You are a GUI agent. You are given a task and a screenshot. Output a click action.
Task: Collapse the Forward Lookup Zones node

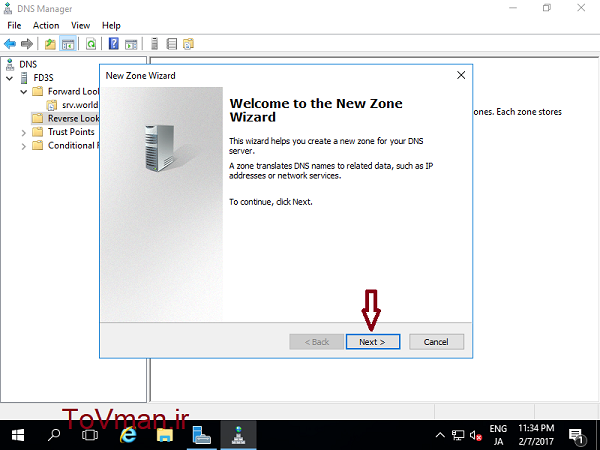coord(24,92)
